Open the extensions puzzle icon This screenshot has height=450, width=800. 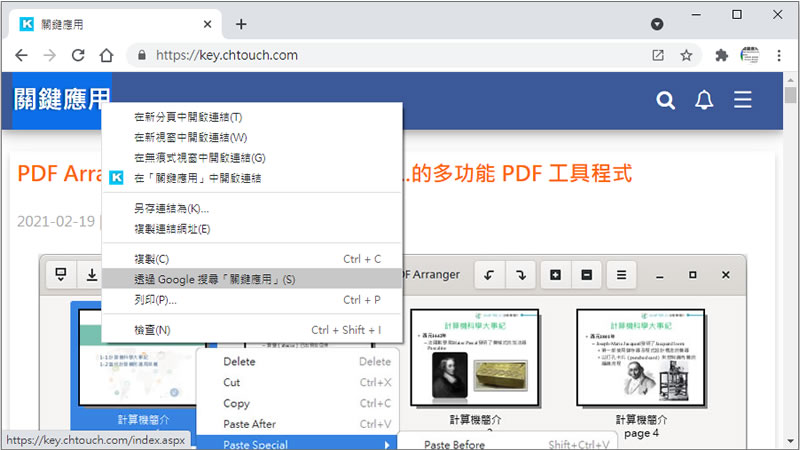(x=721, y=55)
